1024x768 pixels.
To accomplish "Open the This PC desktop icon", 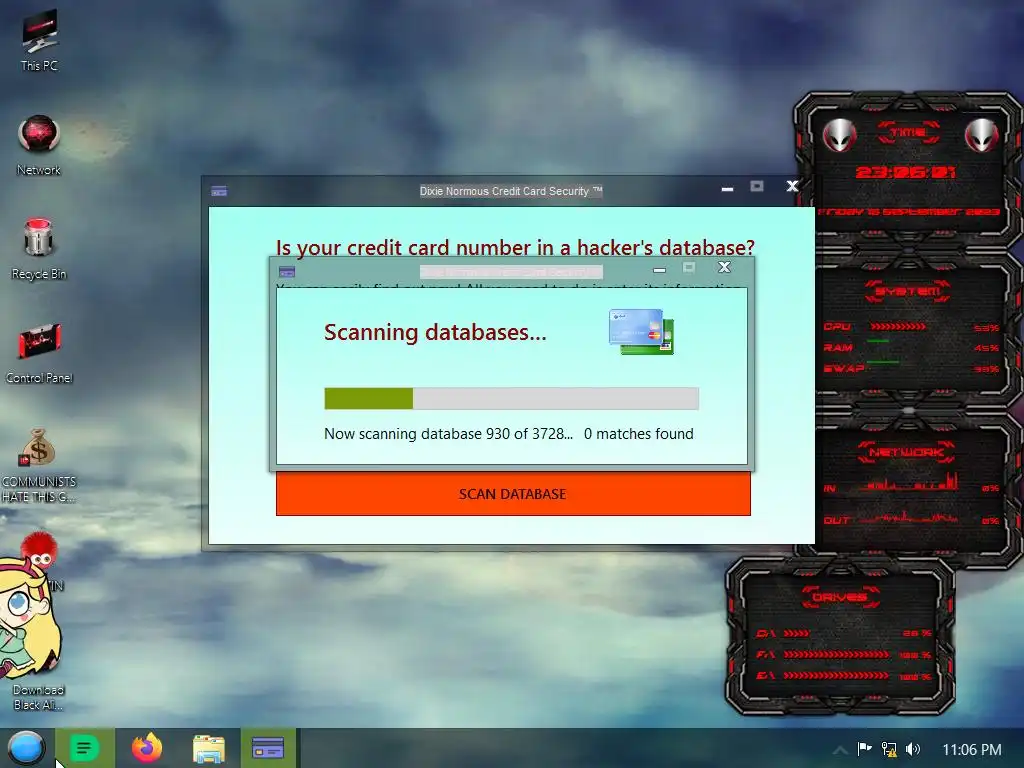I will pos(39,40).
